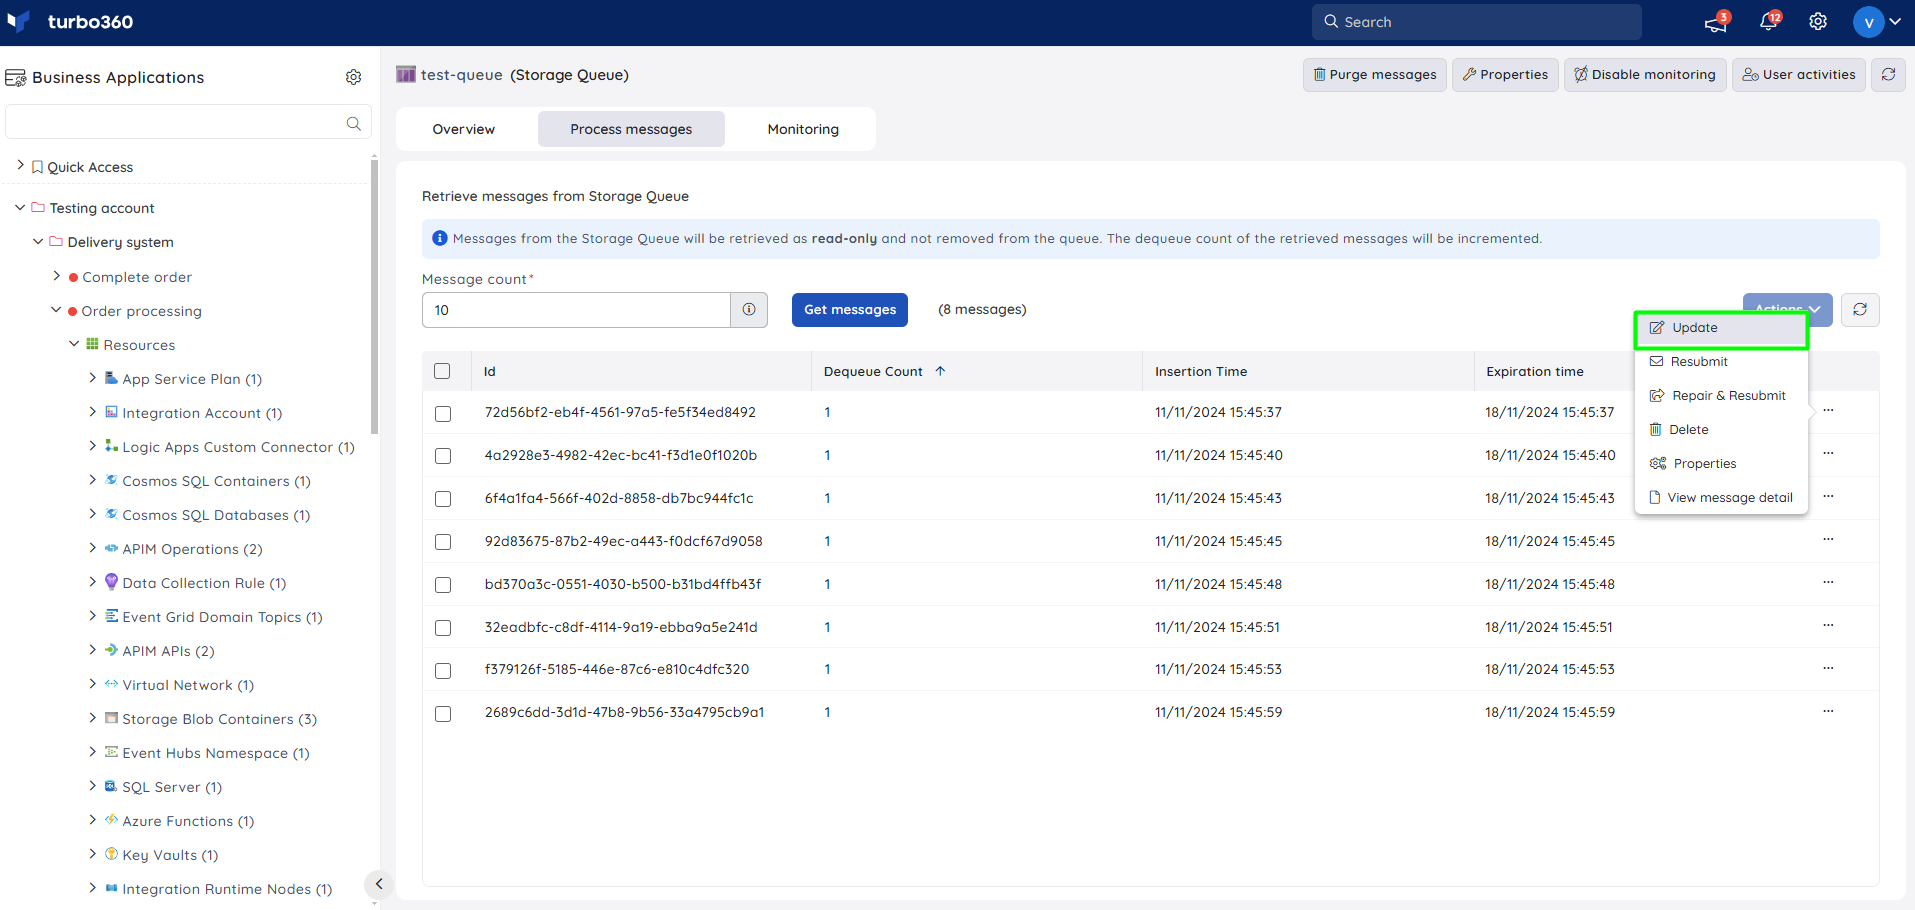Open row options for message f379126f
The width and height of the screenshot is (1915, 910).
[1828, 668]
